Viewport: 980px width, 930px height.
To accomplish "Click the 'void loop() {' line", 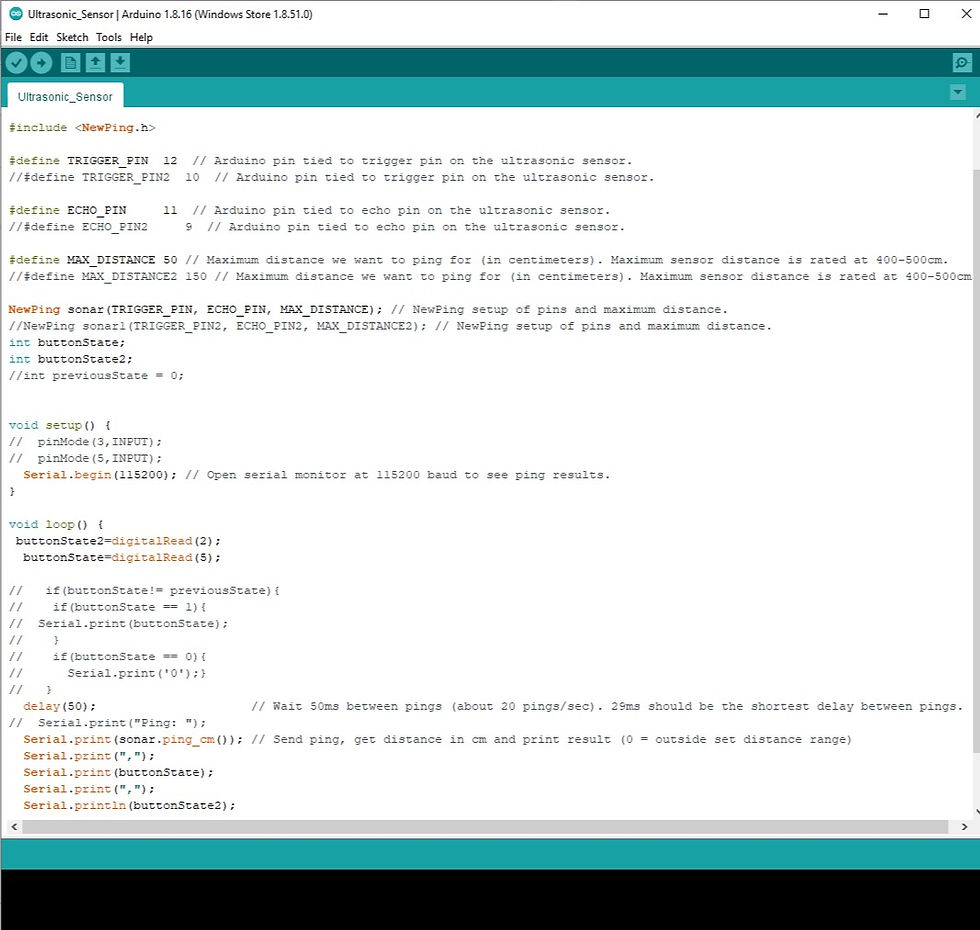I will 56,524.
